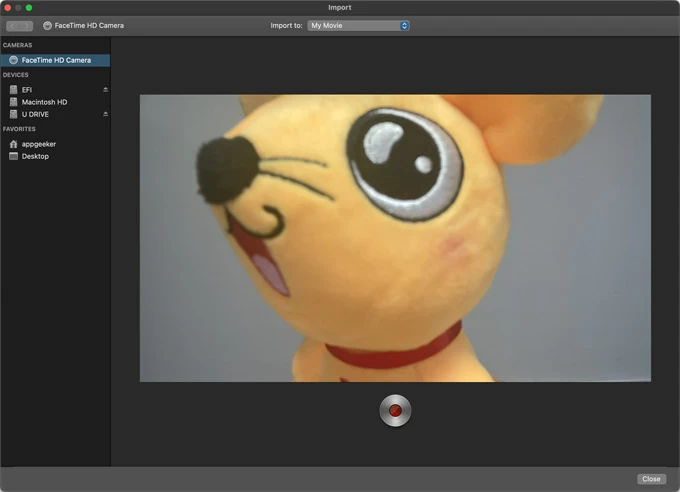Select FaceTime HD Camera in the sidebar
The image size is (680, 492).
coord(56,60)
